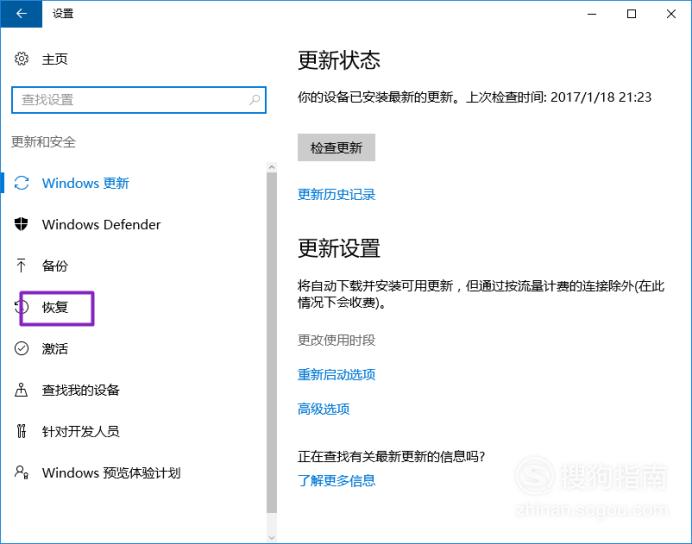Open 针对开发人员 section
This screenshot has height=544, width=692.
pos(81,431)
